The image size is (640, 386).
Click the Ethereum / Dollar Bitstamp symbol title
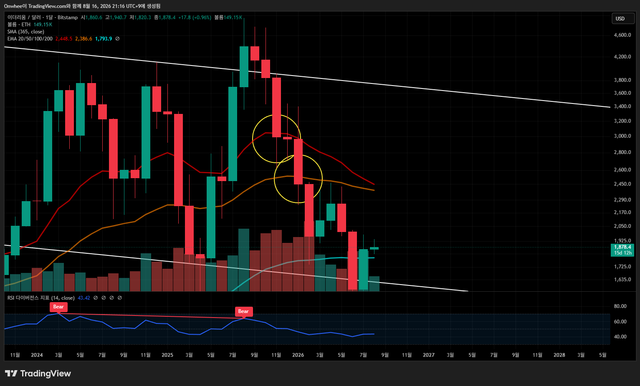click(42, 18)
